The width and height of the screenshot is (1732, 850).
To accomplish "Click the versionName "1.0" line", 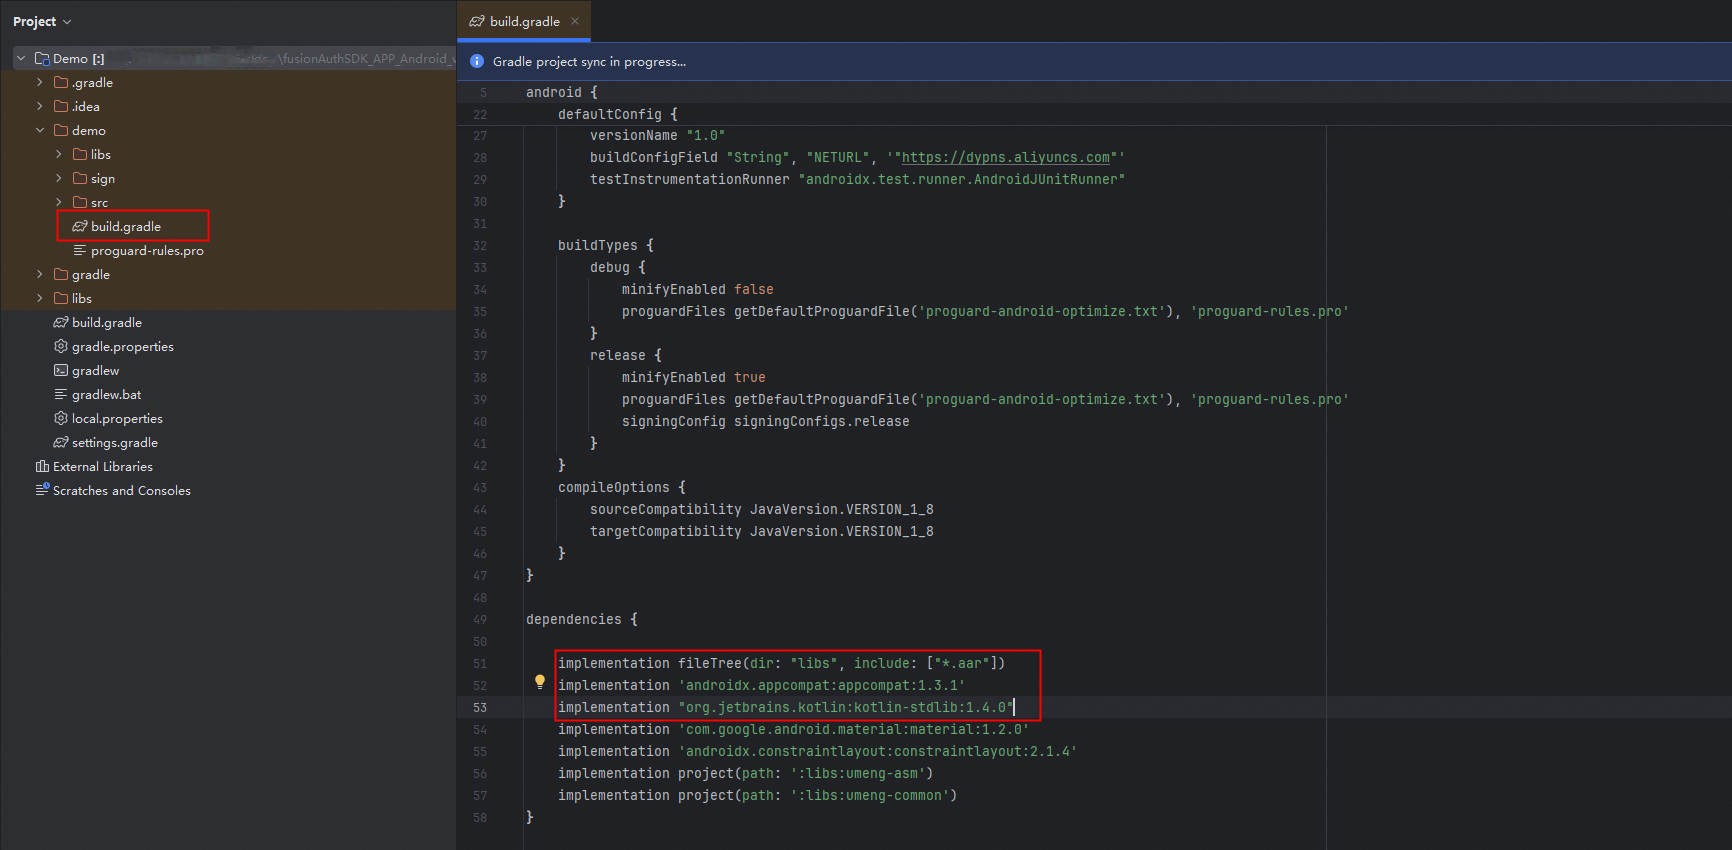I will [658, 136].
